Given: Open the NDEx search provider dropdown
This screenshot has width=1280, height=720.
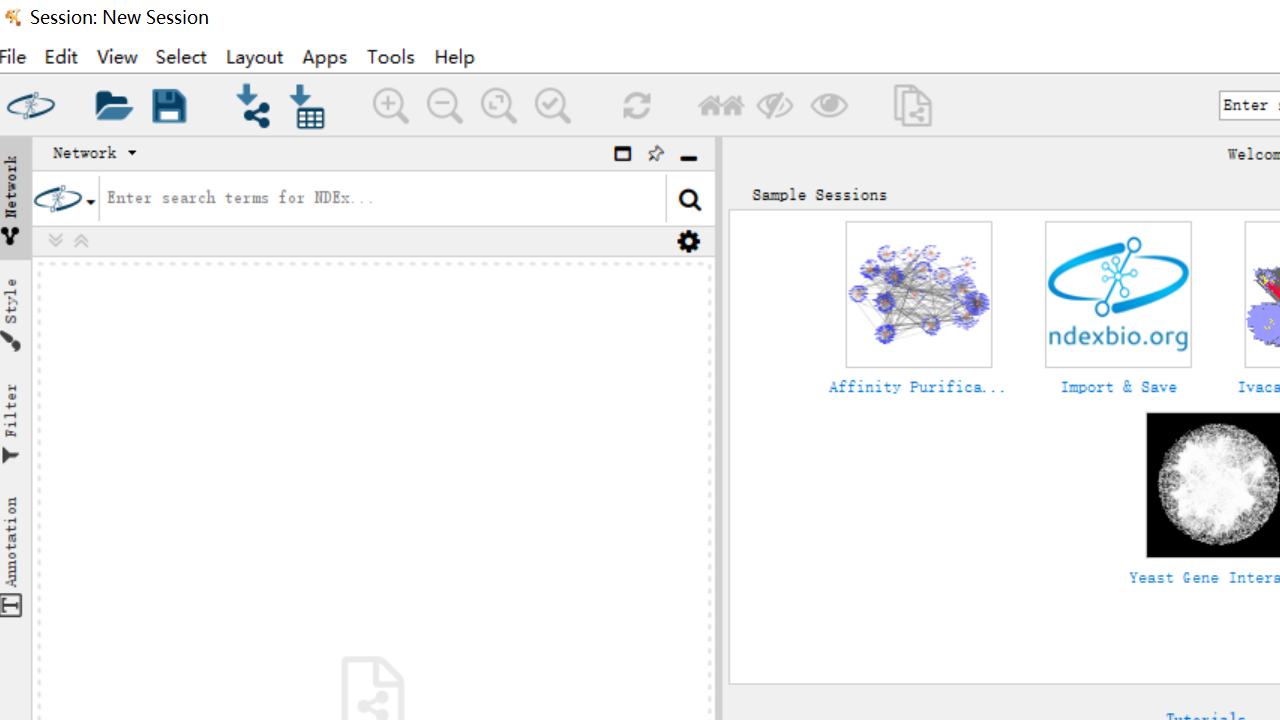Looking at the screenshot, I should coord(66,200).
